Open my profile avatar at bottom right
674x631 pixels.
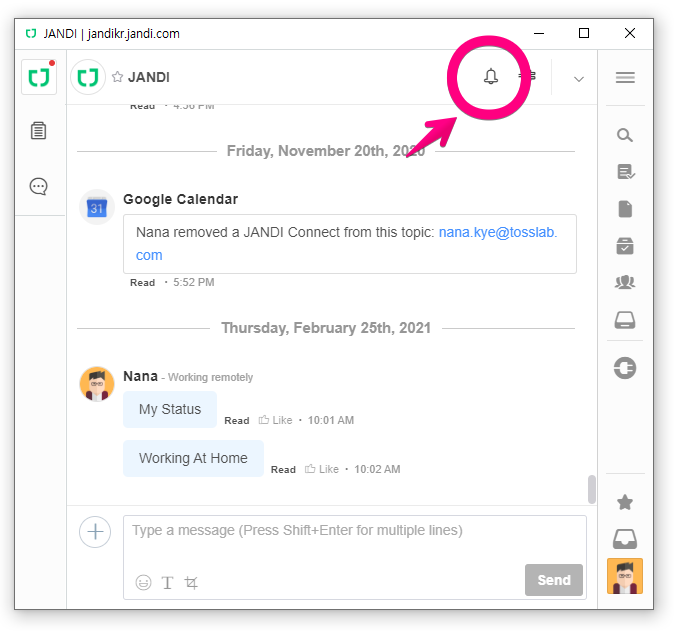click(625, 576)
